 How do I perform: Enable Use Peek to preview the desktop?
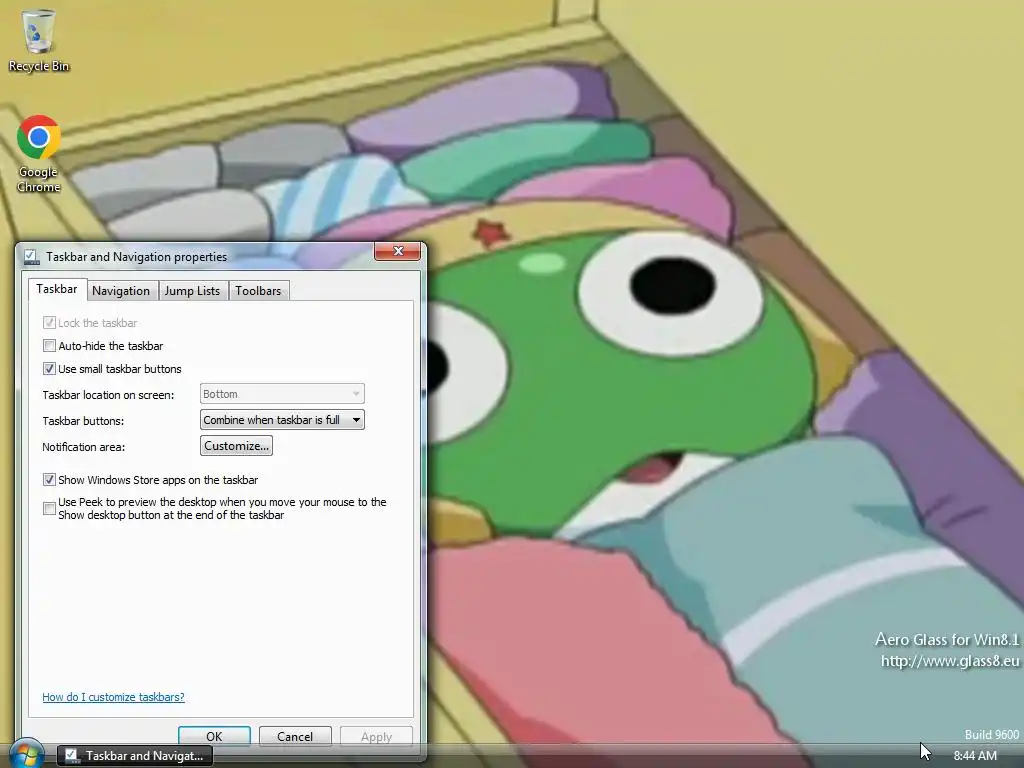[49, 508]
